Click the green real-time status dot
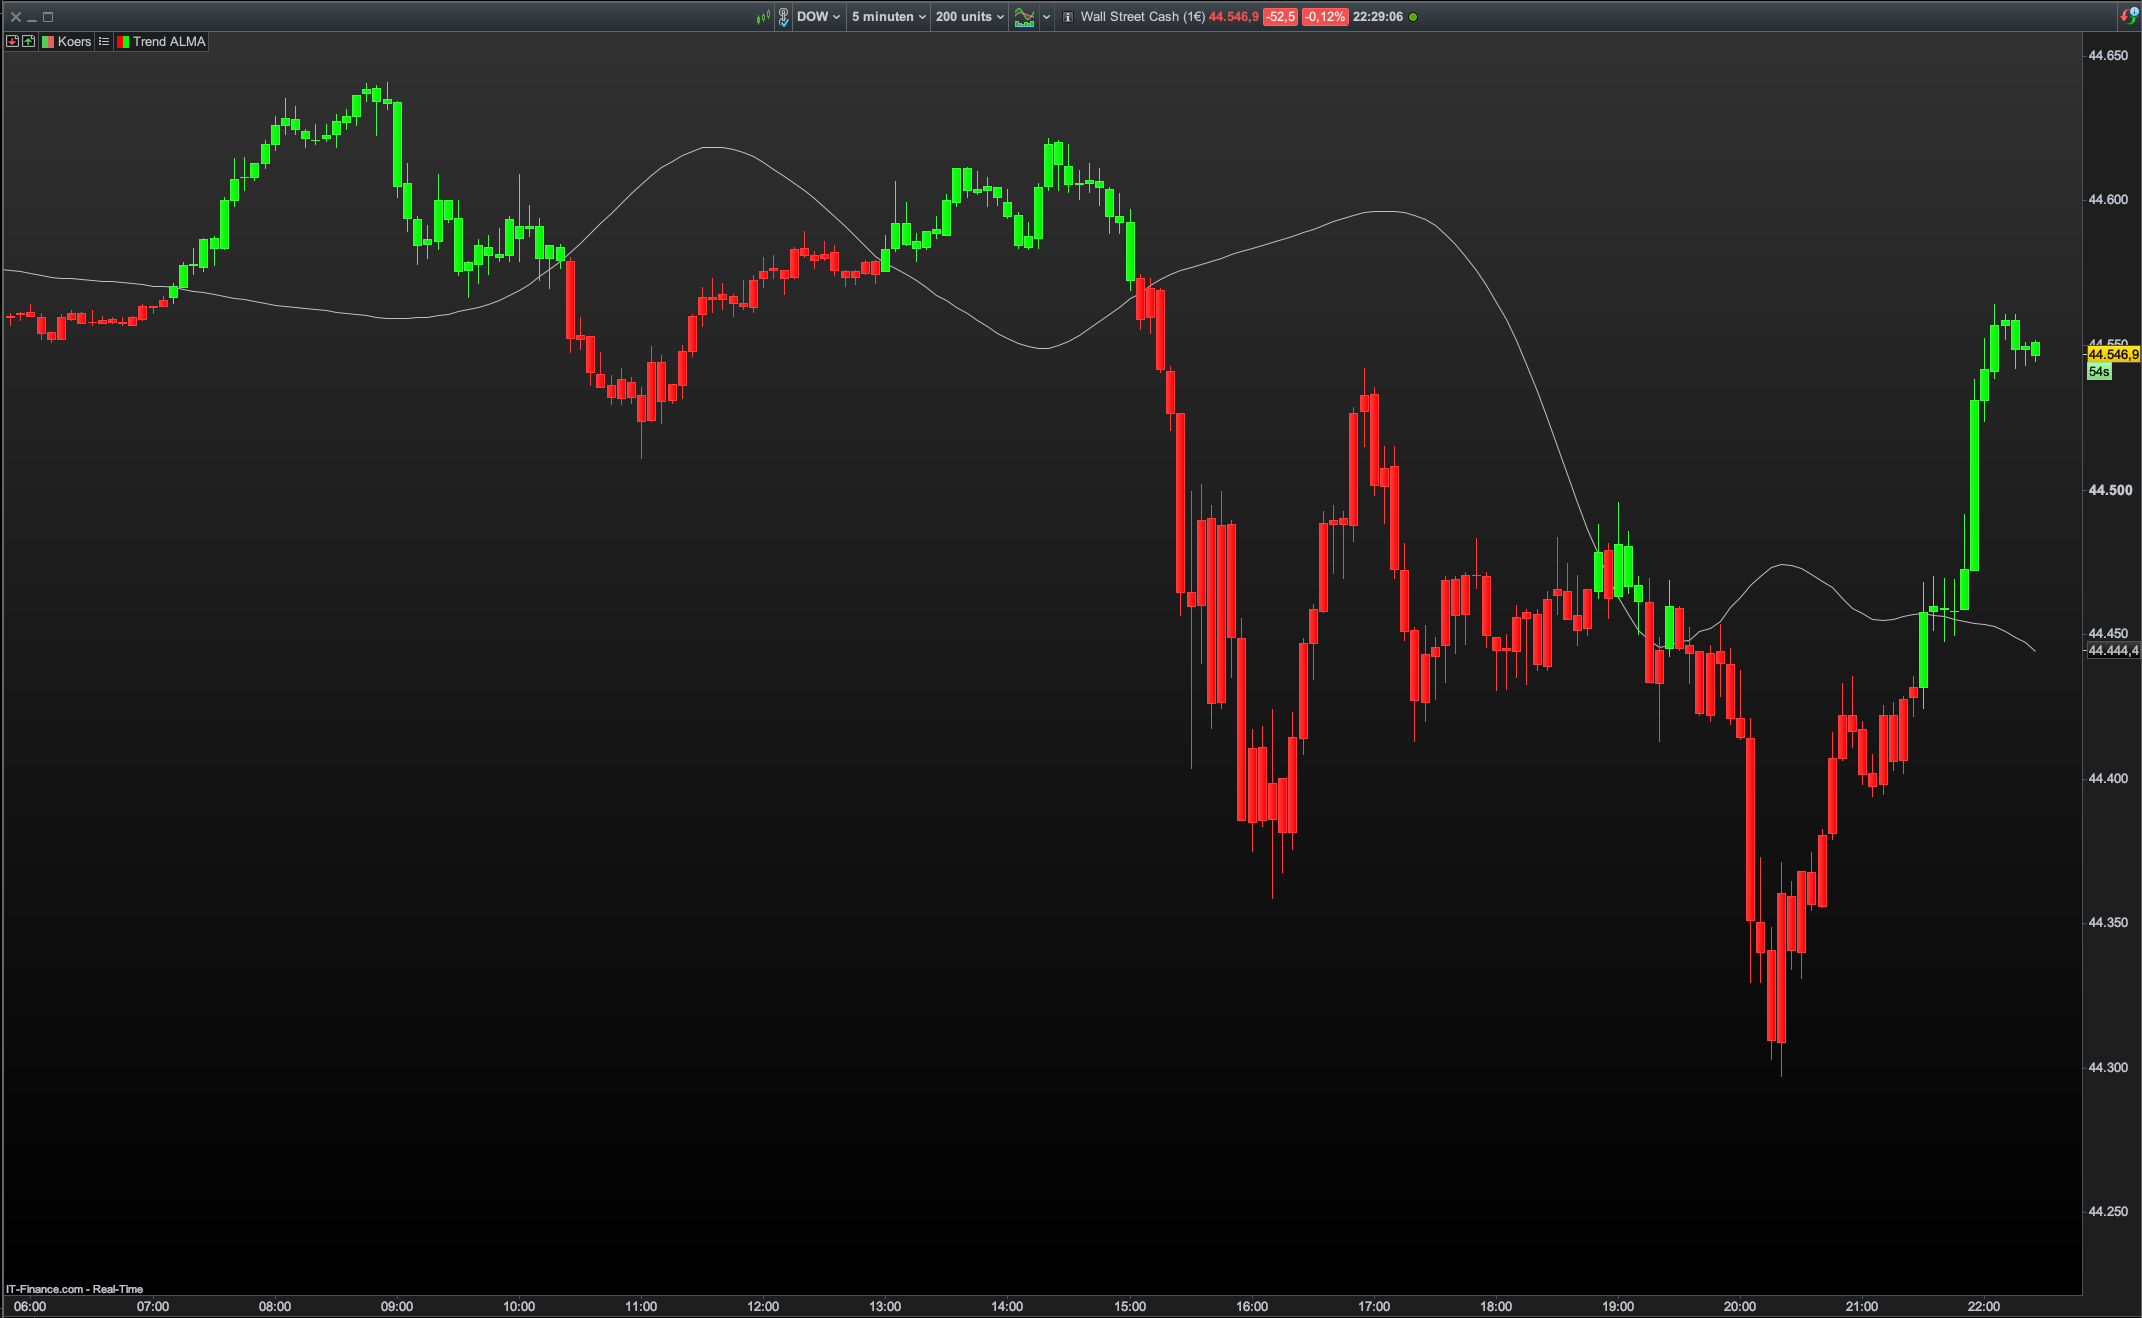Viewport: 2142px width, 1318px height. pyautogui.click(x=1413, y=17)
